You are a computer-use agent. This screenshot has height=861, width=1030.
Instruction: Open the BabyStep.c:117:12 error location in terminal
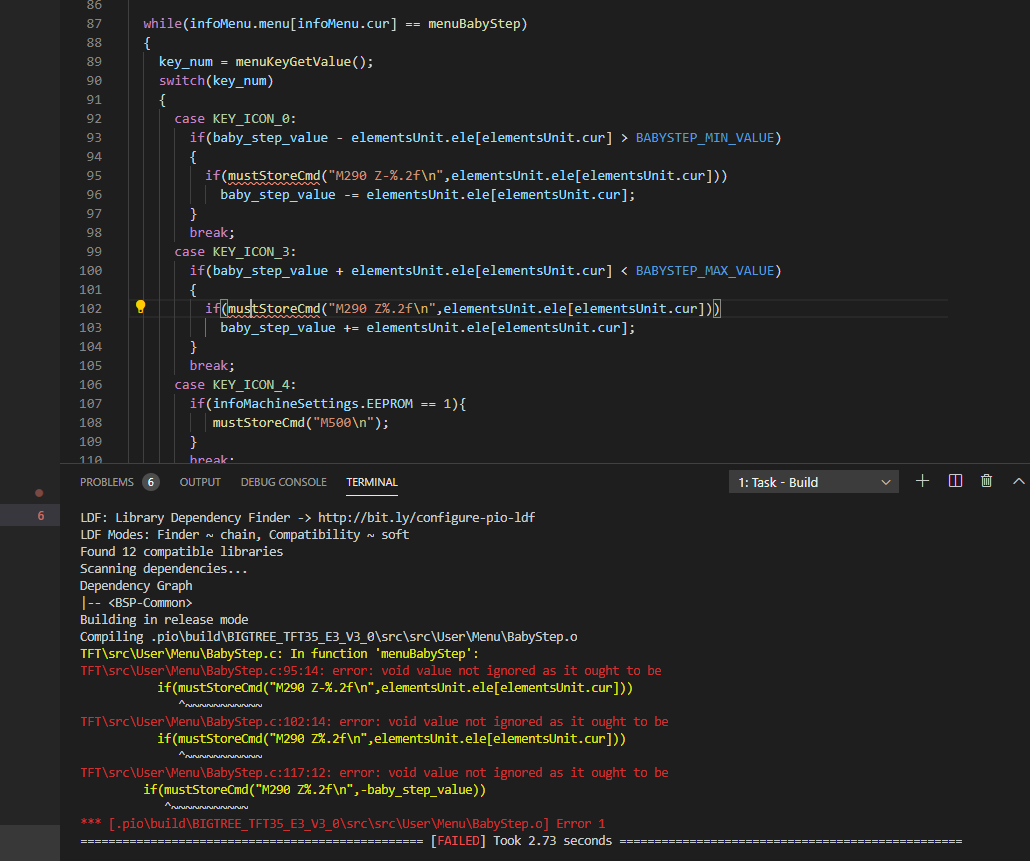pos(206,773)
